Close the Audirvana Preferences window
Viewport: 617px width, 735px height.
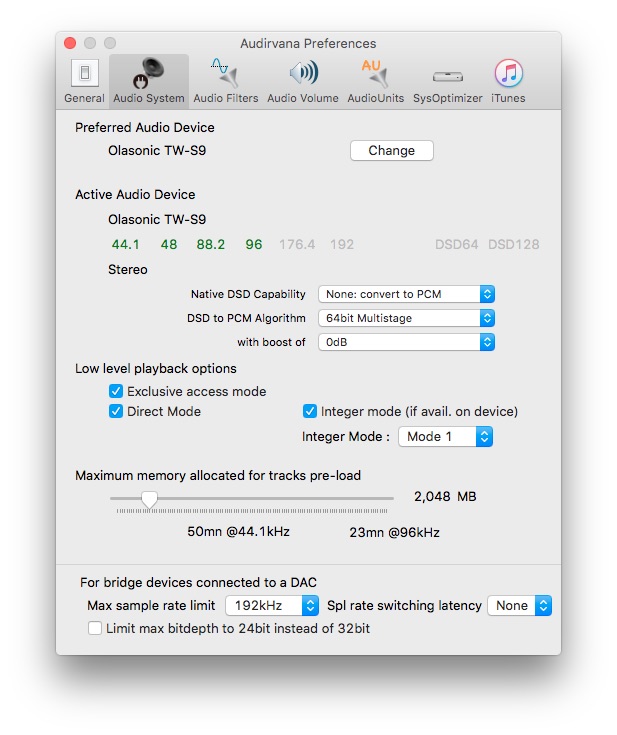pos(70,43)
